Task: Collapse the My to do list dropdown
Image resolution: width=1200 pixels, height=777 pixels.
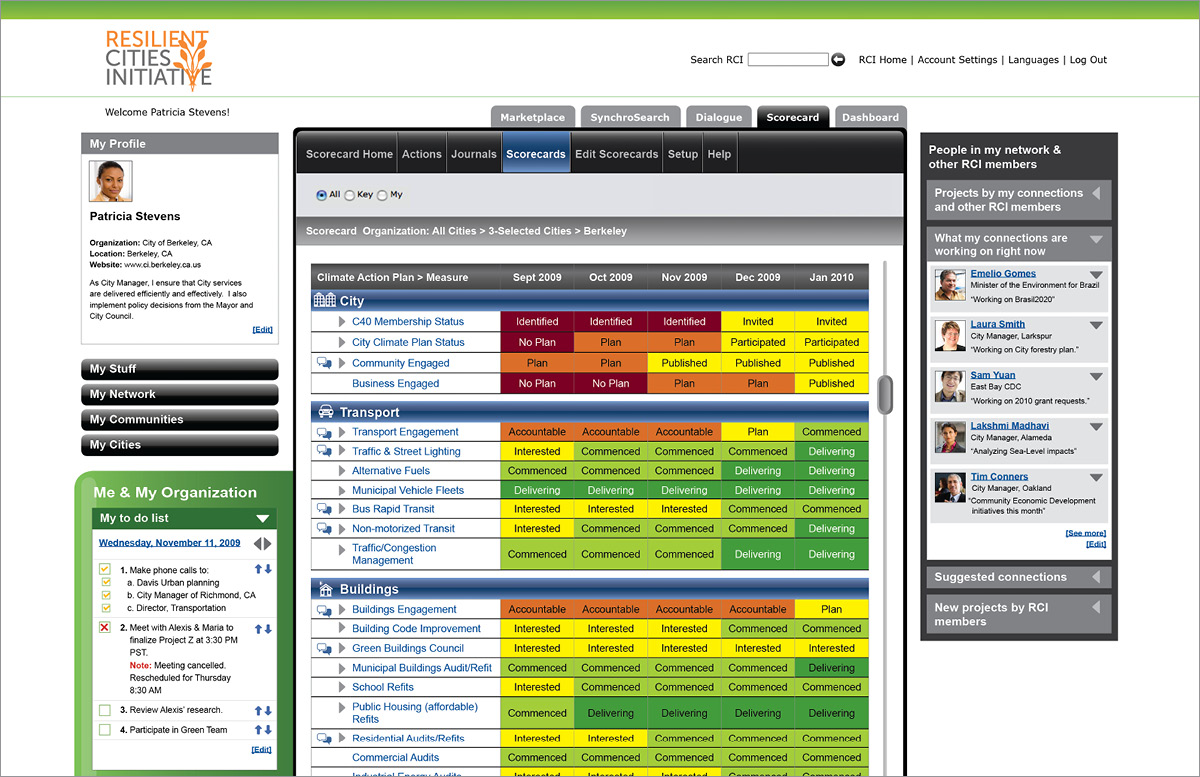Action: pyautogui.click(x=262, y=518)
